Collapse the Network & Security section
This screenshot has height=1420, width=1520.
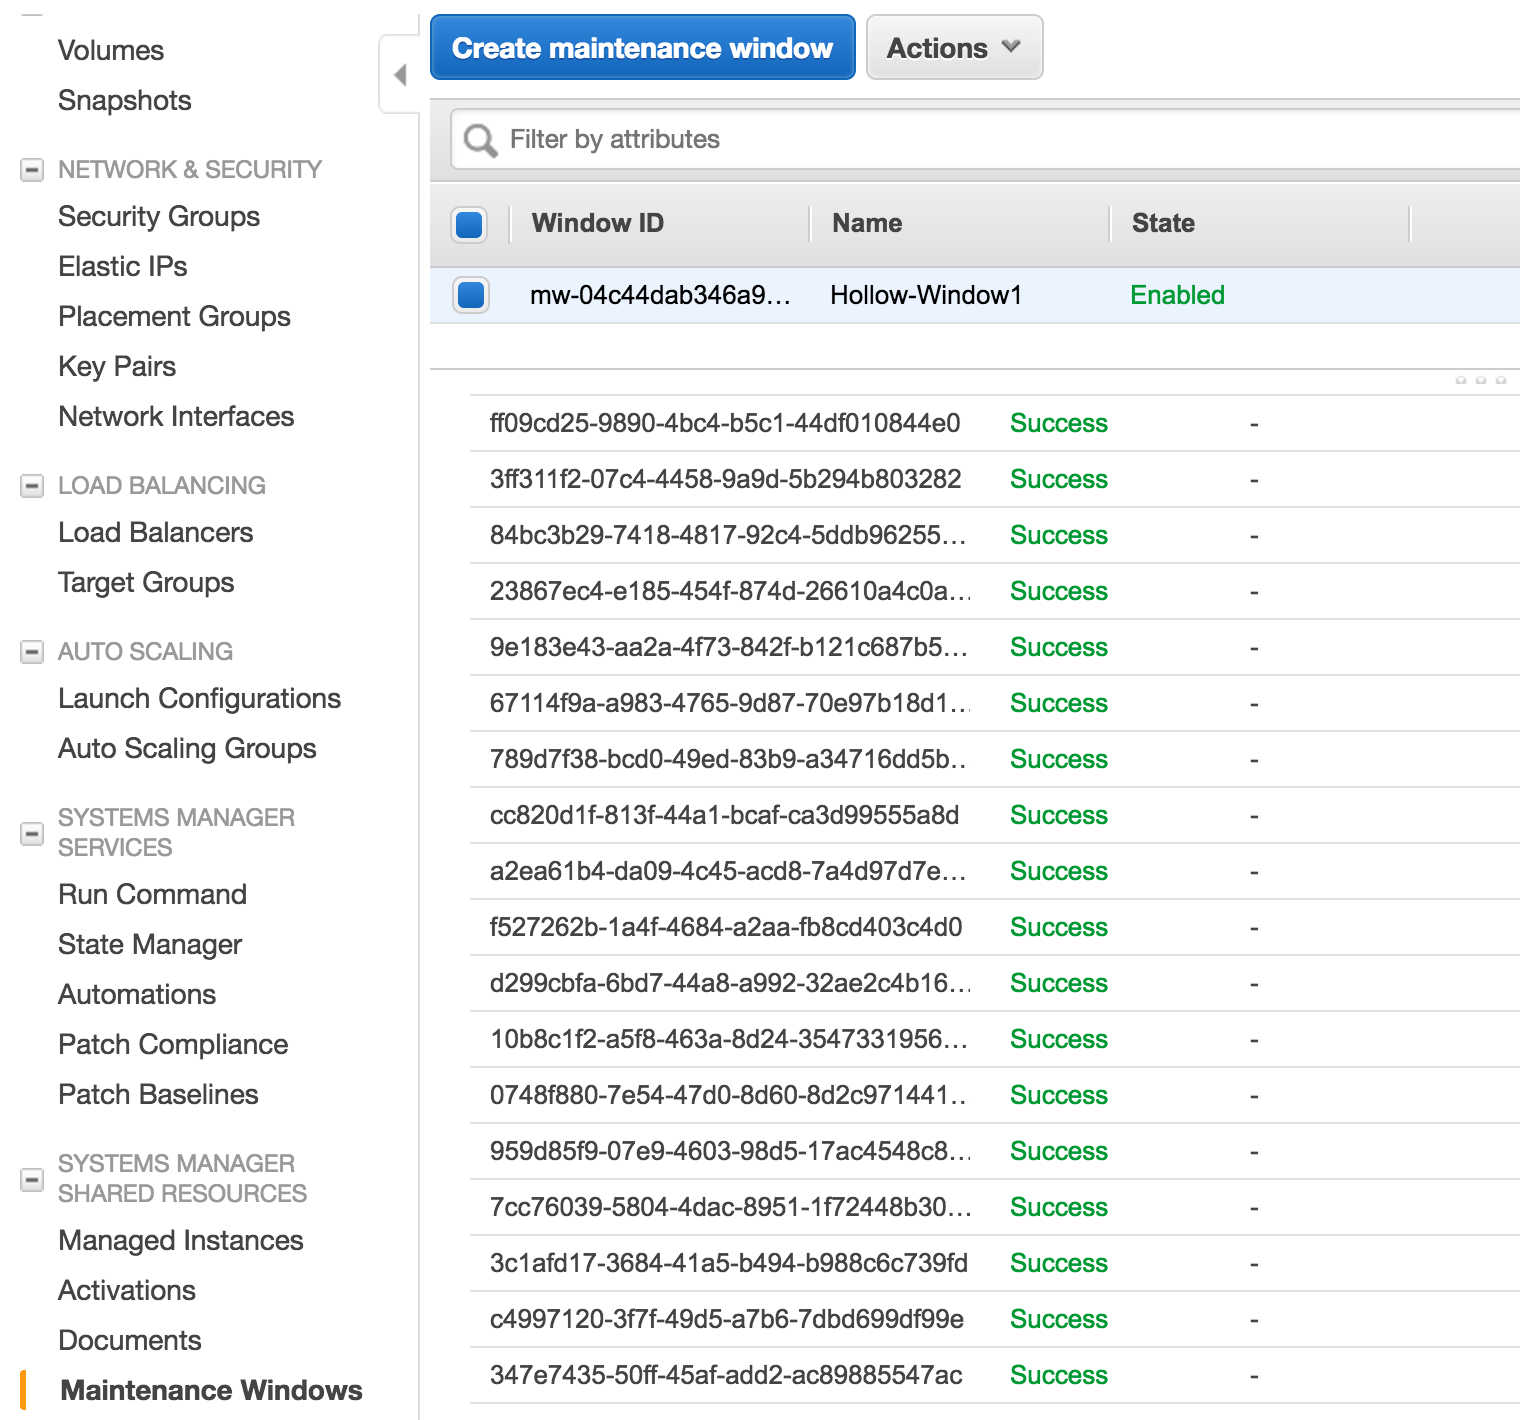pos(32,170)
